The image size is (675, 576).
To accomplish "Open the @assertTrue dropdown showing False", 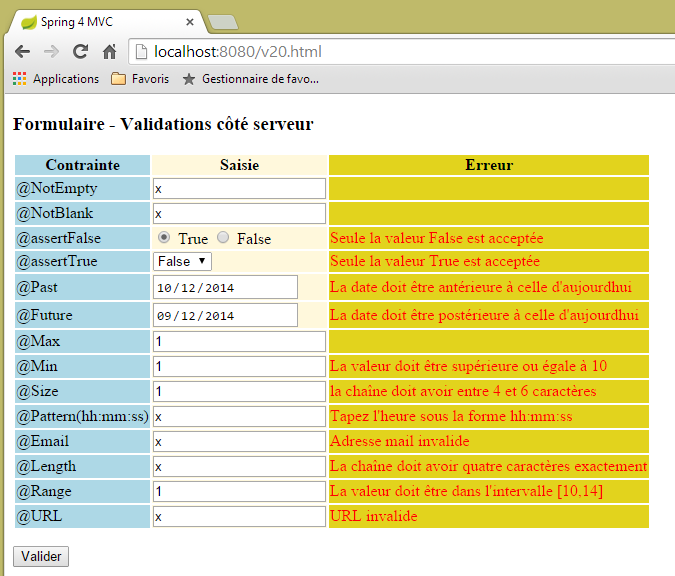I will click(182, 261).
